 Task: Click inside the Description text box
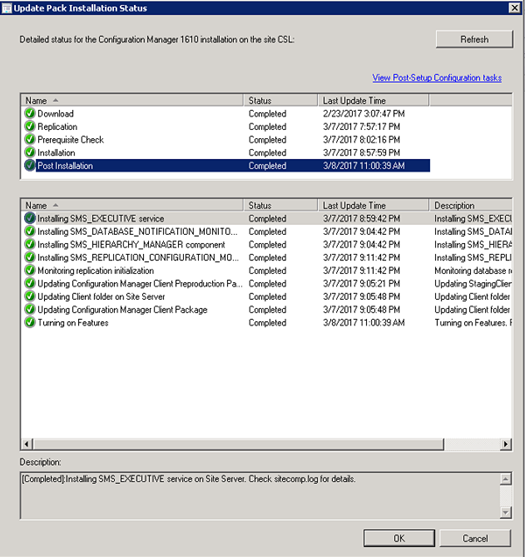260,496
